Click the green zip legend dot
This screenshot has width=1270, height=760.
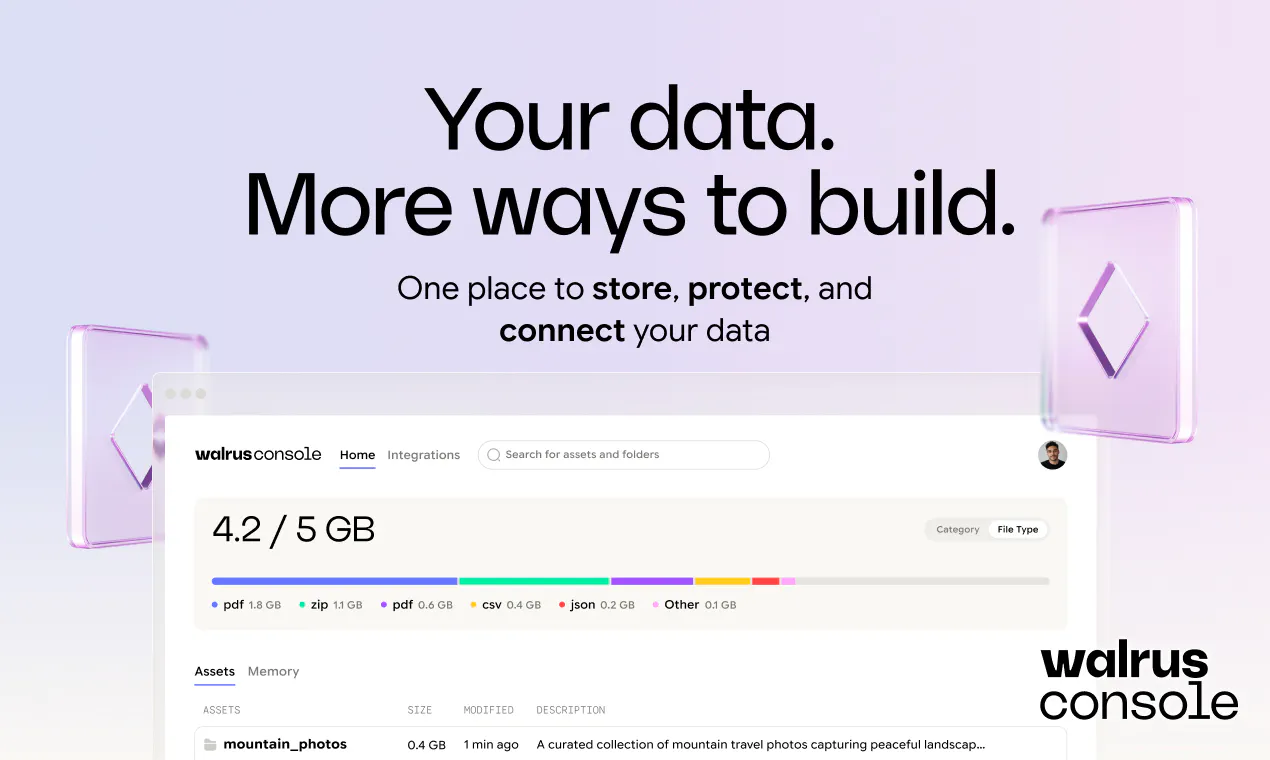[302, 605]
